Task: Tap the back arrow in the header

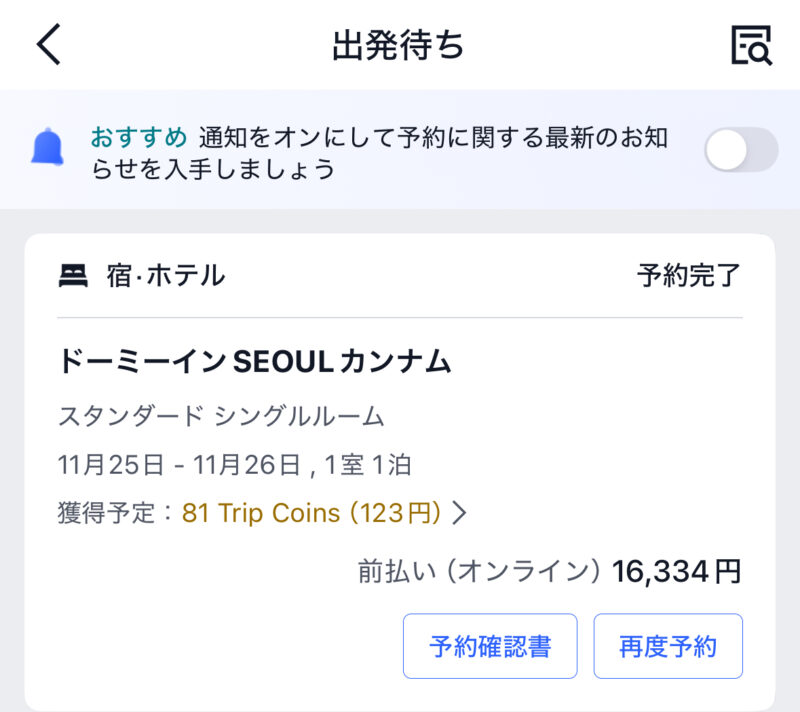Action: [49, 45]
